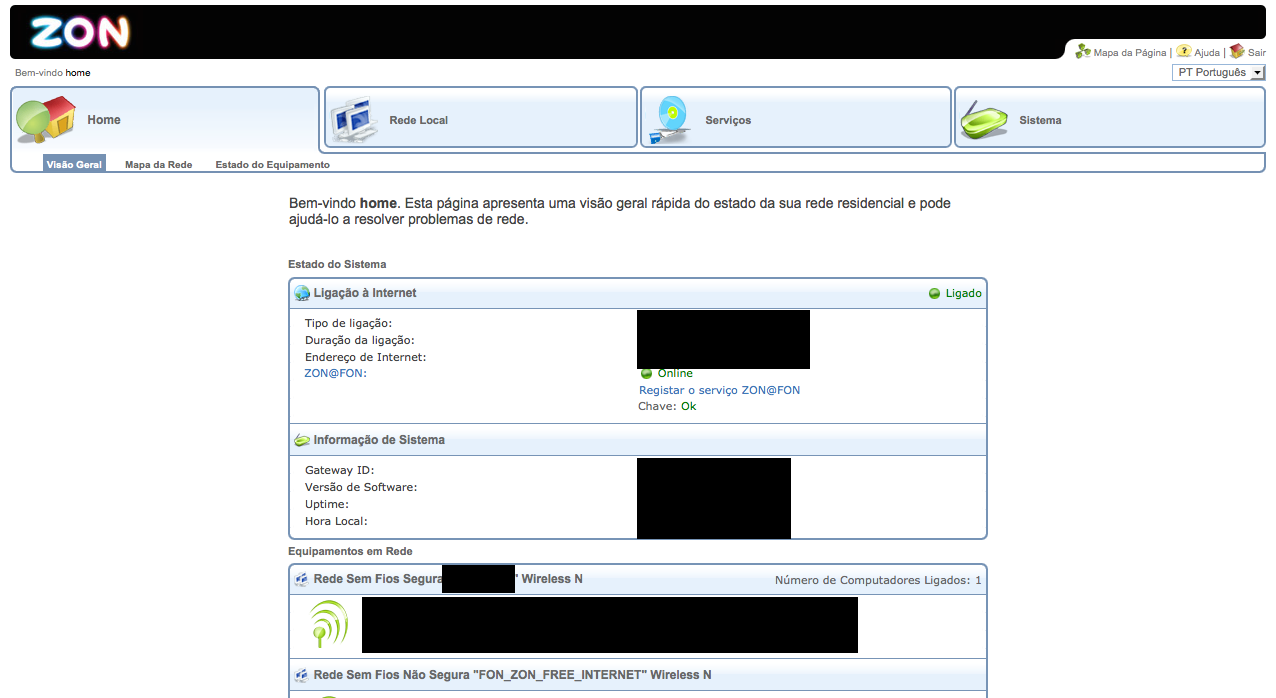
Task: Click the Rede Sem Fios Não Segura icon
Action: coord(302,676)
